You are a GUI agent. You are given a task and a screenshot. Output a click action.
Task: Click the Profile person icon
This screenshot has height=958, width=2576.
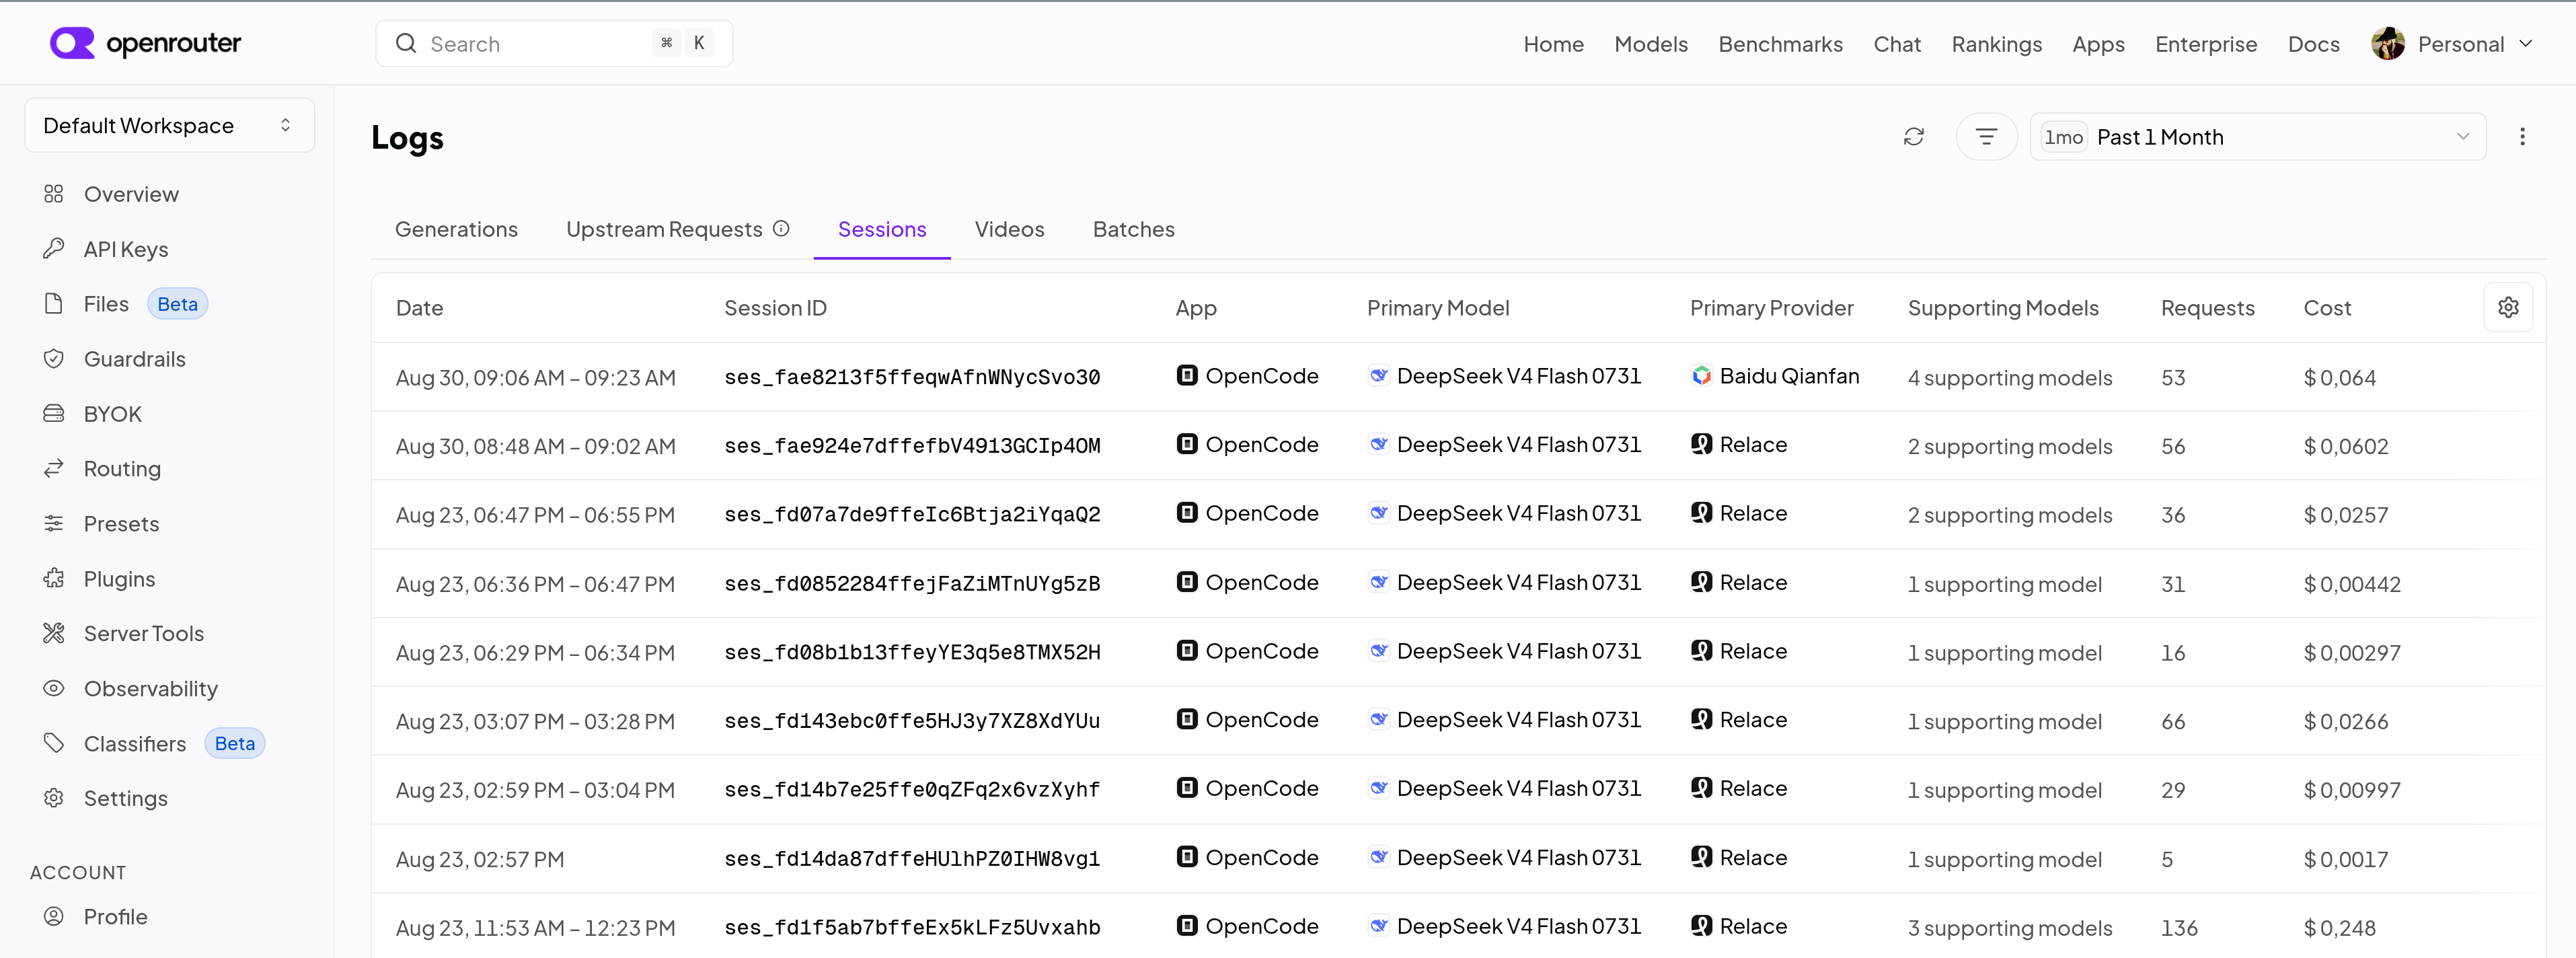pos(54,917)
